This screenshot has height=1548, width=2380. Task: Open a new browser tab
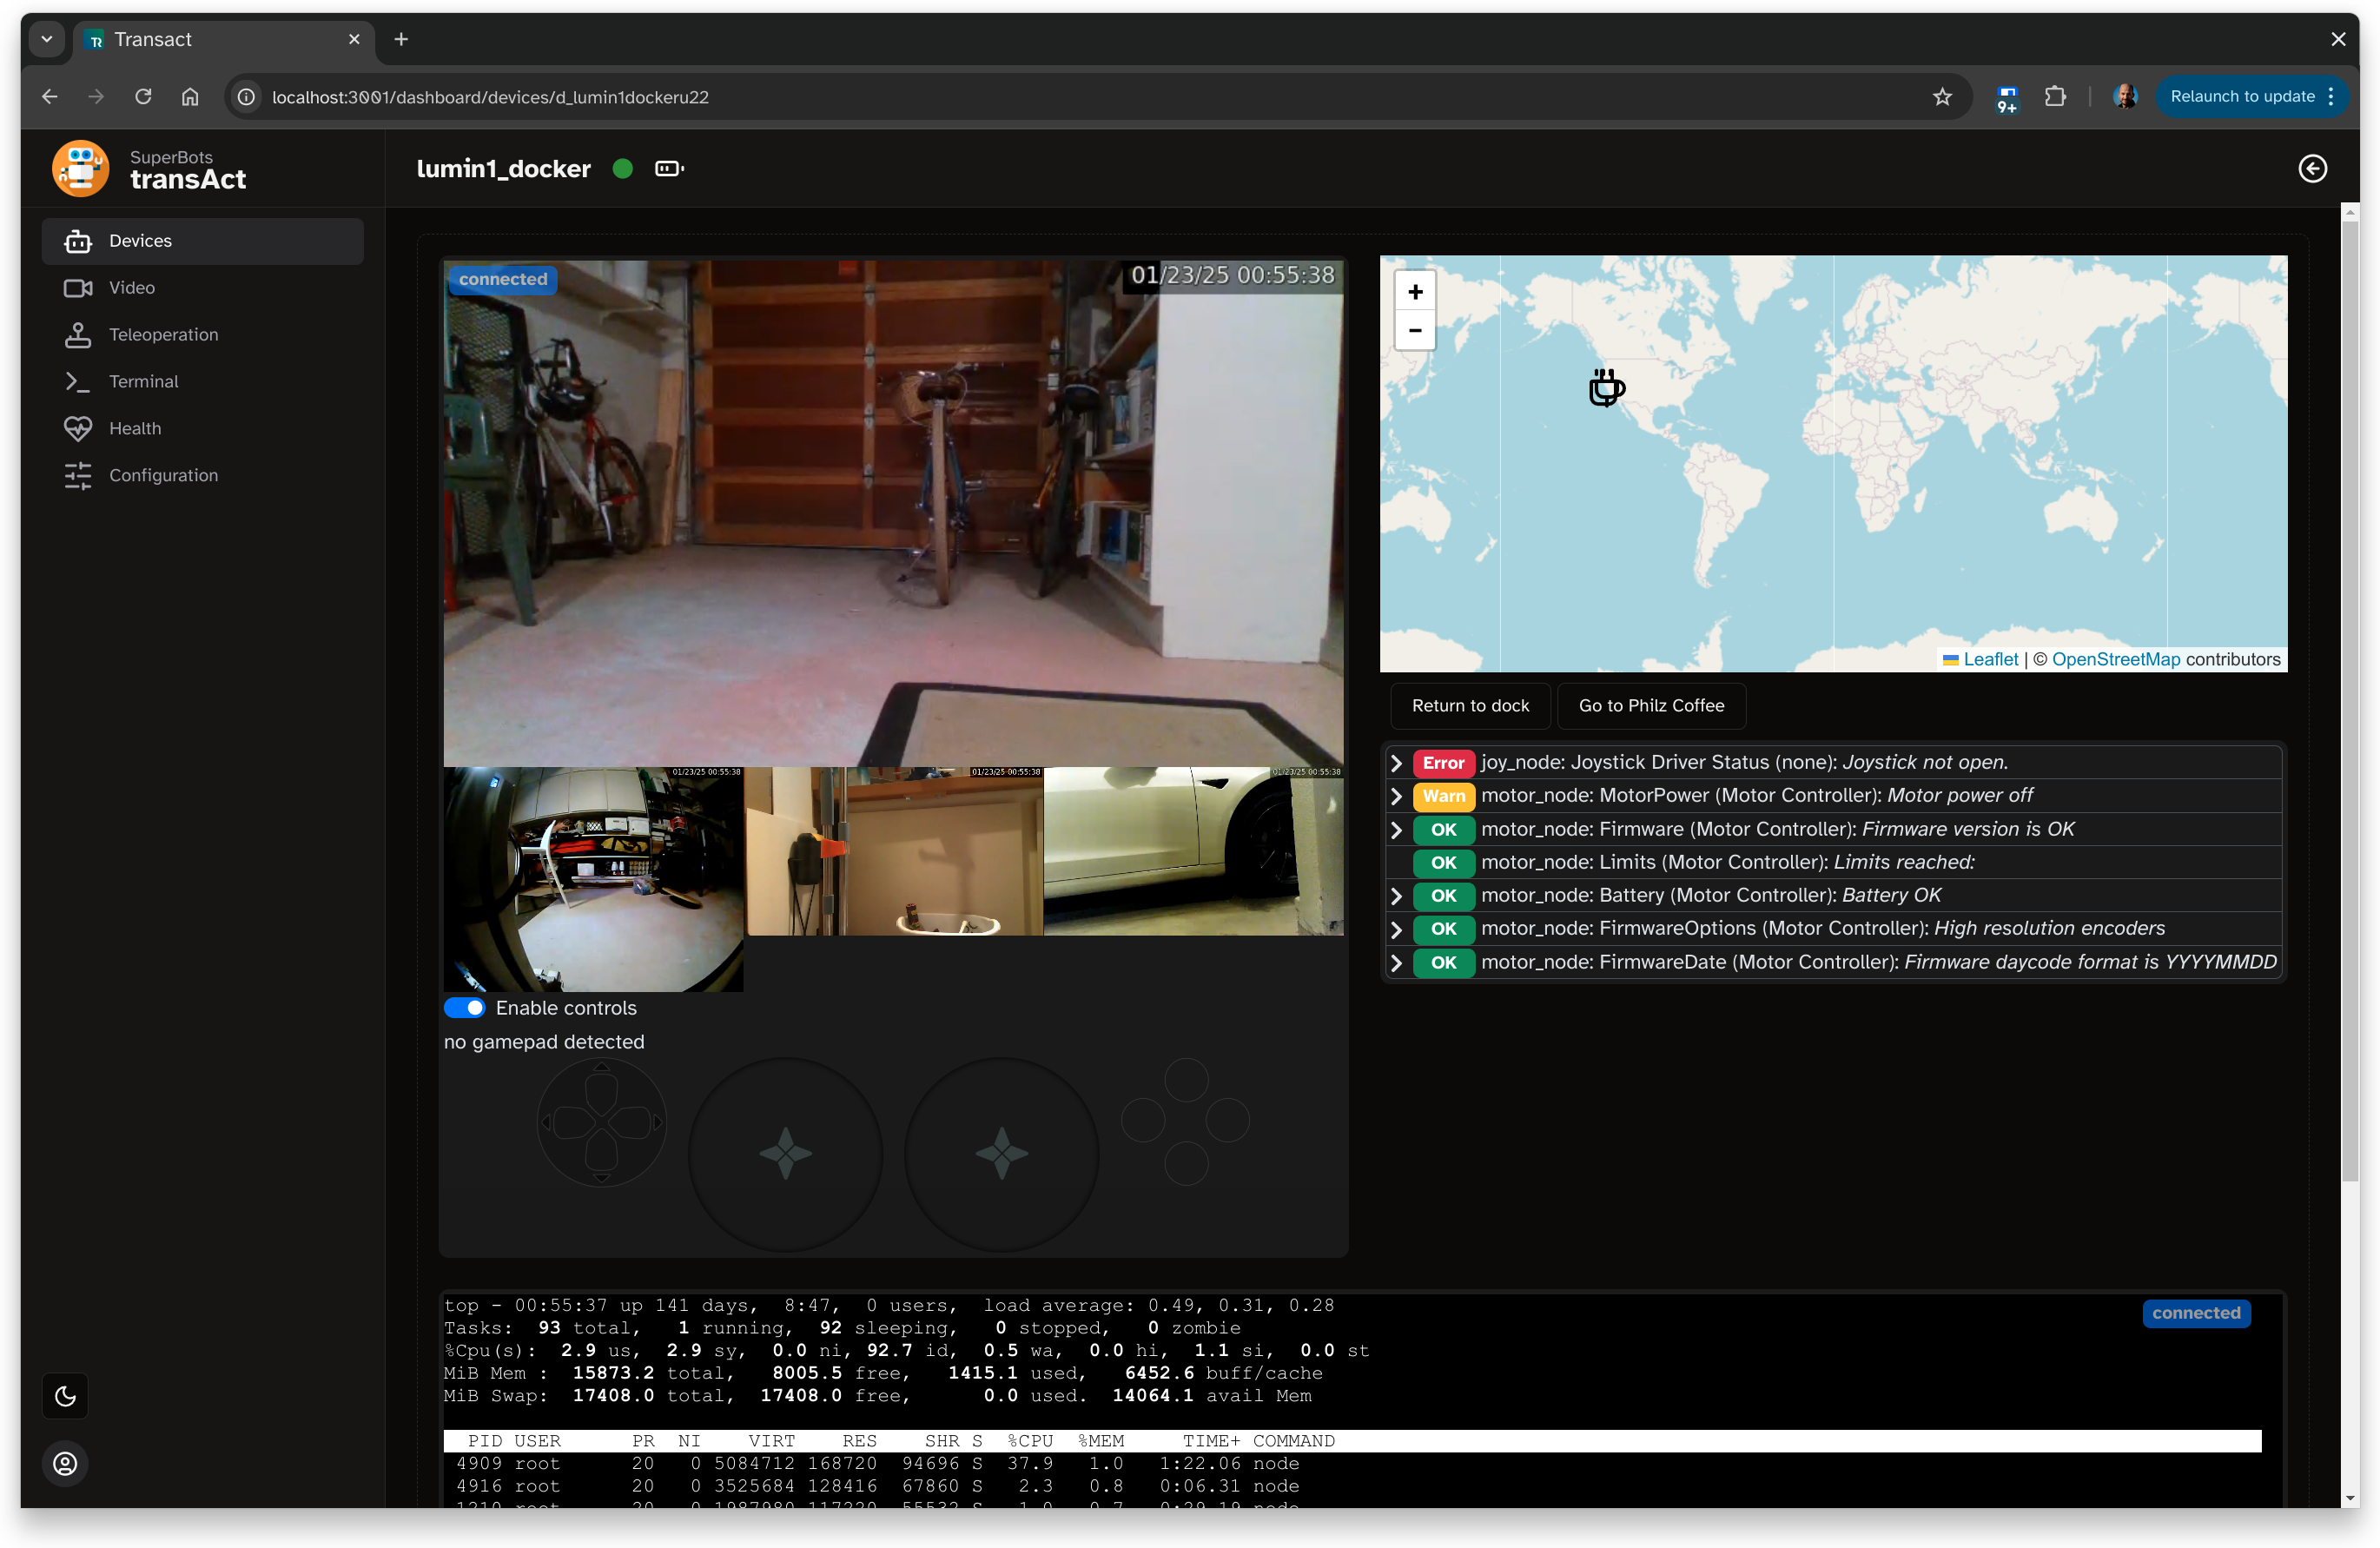(x=401, y=39)
